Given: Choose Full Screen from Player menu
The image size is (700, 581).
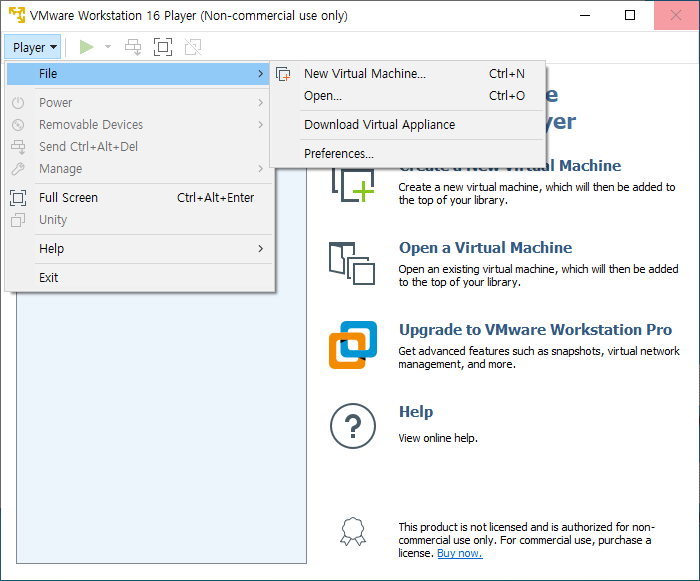Looking at the screenshot, I should pyautogui.click(x=138, y=198).
